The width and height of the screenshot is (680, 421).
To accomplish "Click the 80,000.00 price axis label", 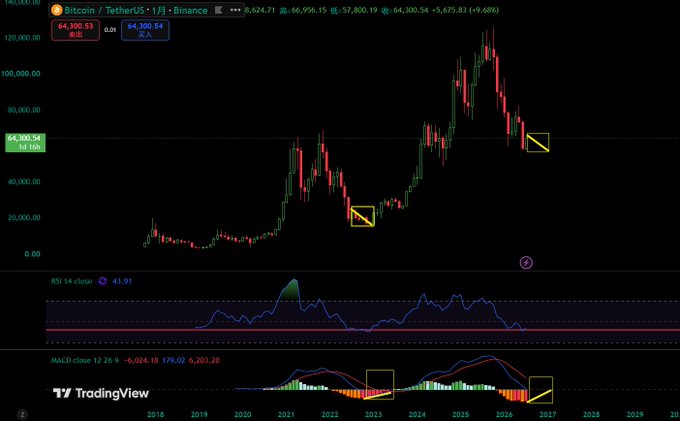I will 24,110.
